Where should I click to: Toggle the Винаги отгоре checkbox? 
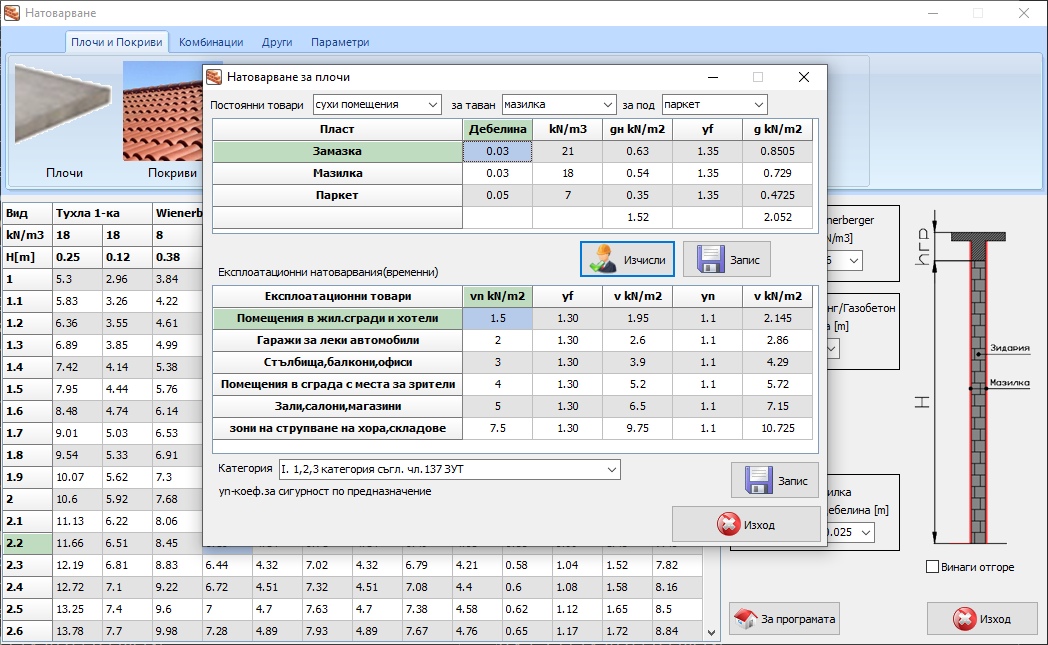click(933, 567)
